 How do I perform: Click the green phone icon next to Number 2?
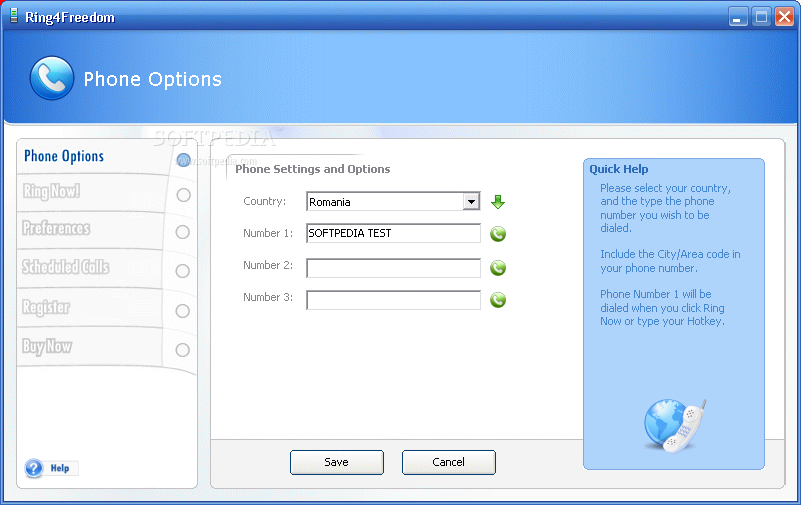coord(498,268)
